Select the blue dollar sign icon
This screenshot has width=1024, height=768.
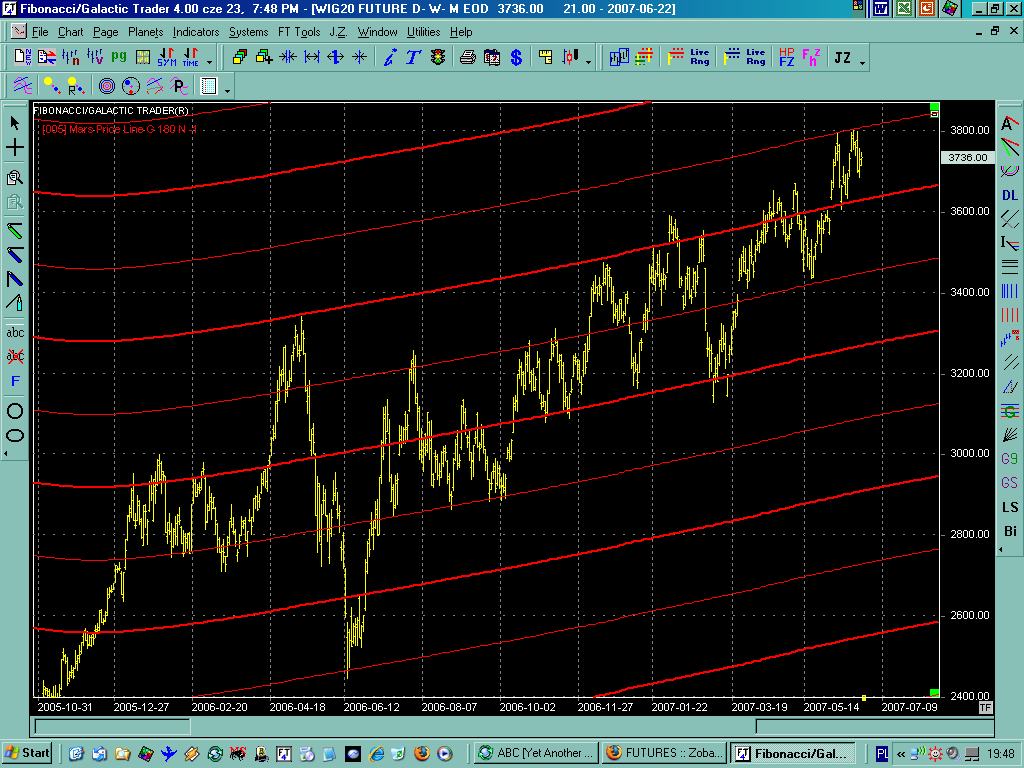(x=516, y=57)
